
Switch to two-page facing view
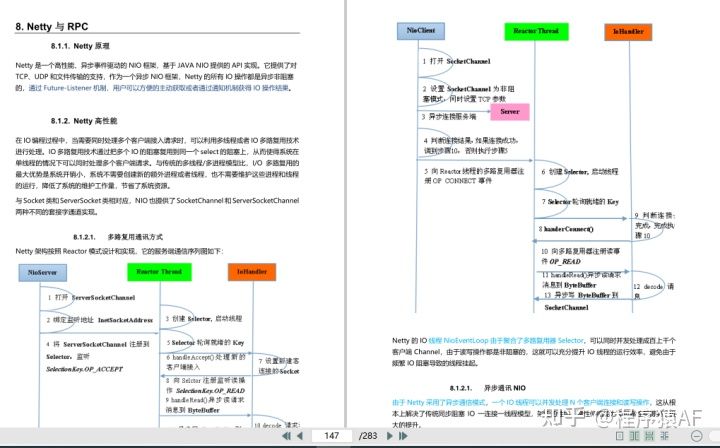[x=635, y=436]
